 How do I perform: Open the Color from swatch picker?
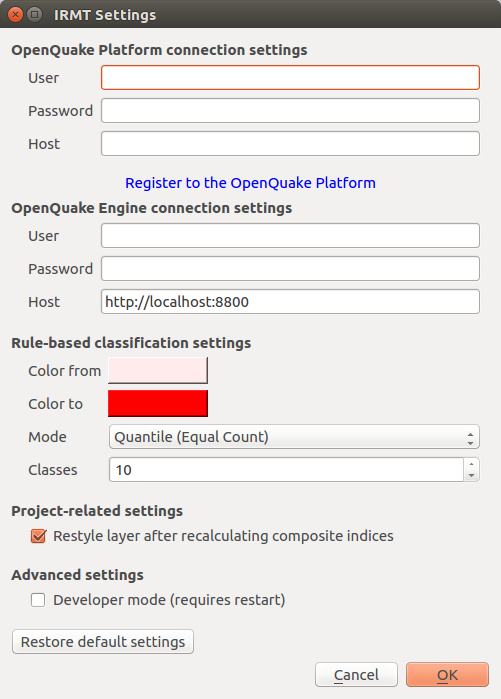(158, 370)
